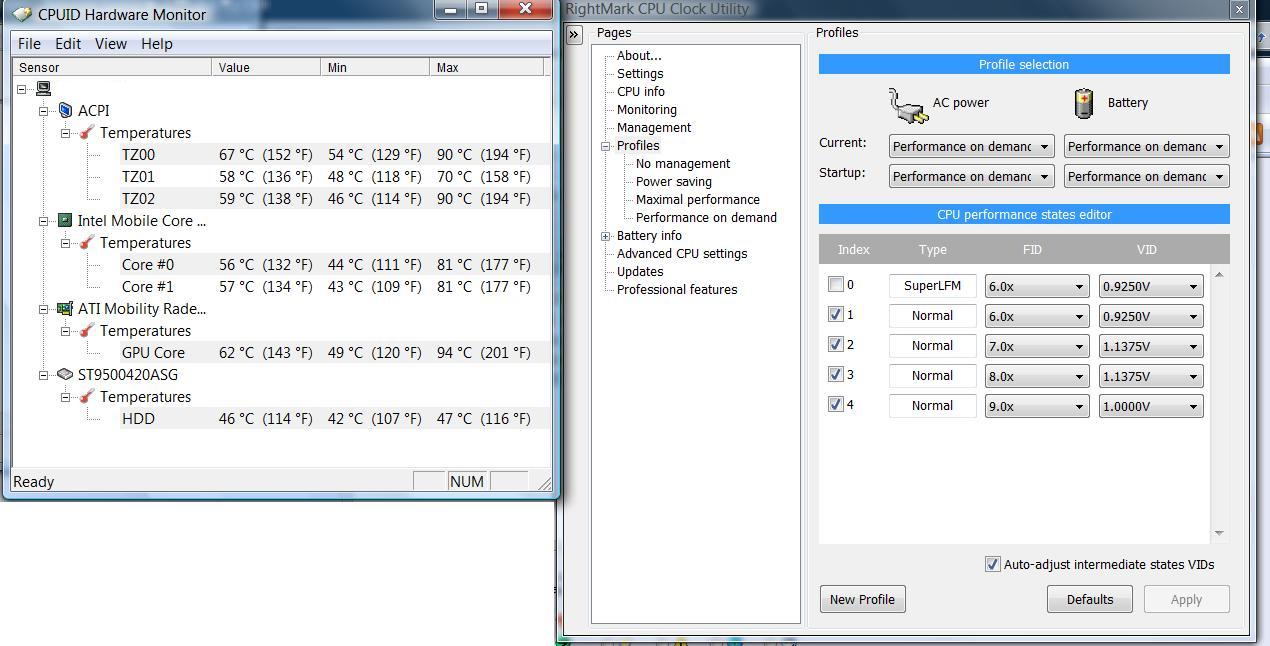Open the About page in the Pages tree
Viewport: 1270px width, 646px height.
pyautogui.click(x=639, y=55)
